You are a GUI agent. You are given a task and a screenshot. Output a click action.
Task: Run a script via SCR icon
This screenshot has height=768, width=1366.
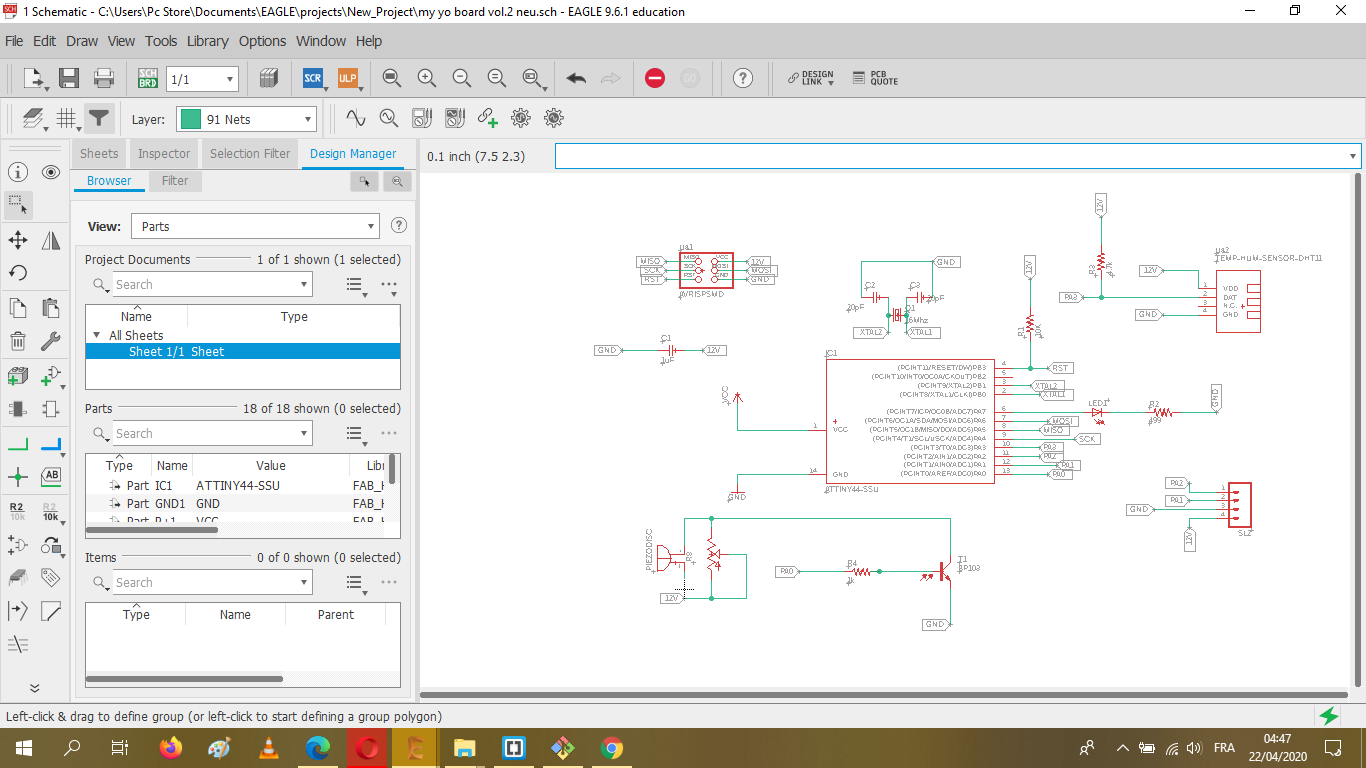(313, 78)
